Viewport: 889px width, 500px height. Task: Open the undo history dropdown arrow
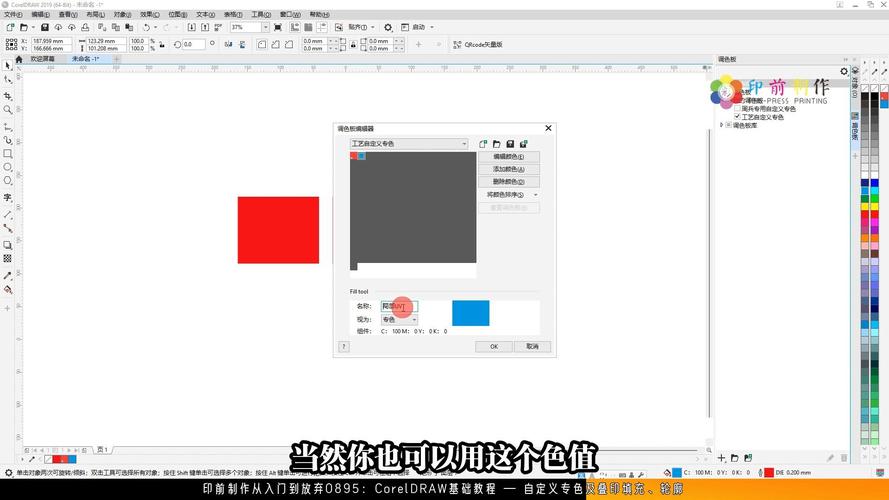pos(155,27)
